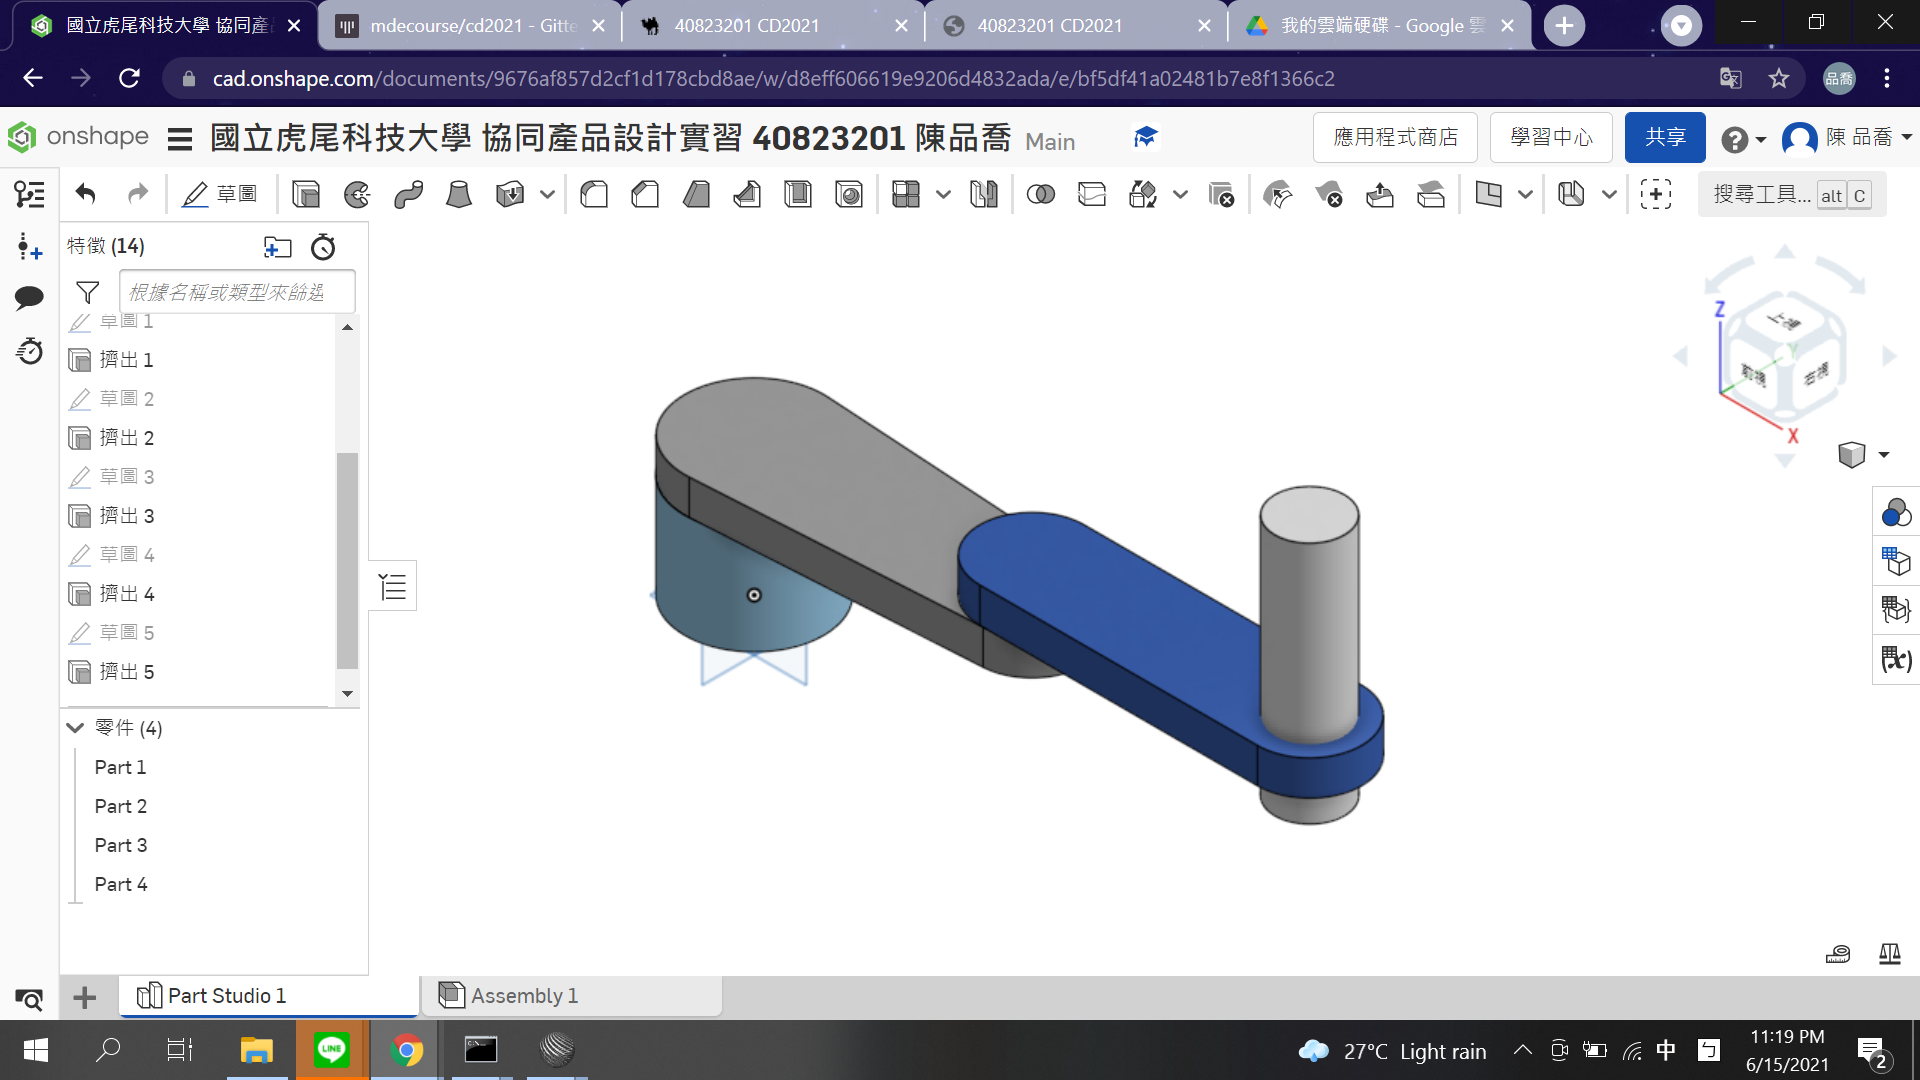Open the mass properties scale icon

click(x=1889, y=954)
